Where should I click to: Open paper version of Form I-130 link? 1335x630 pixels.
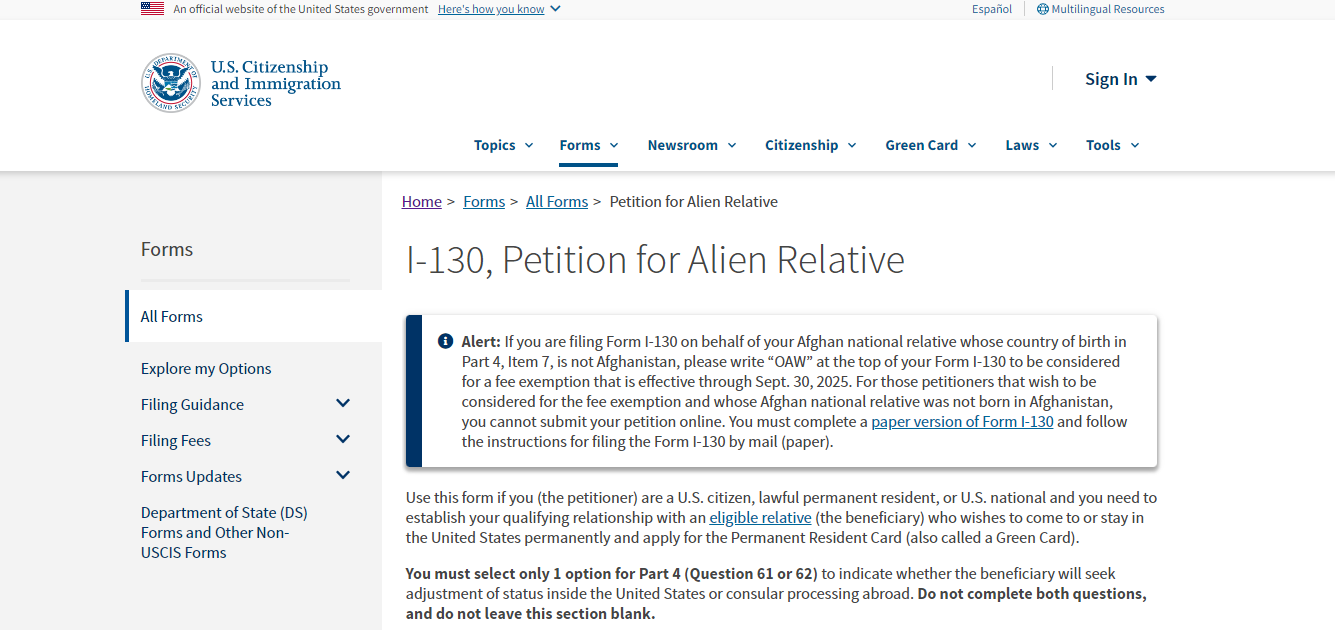pyautogui.click(x=962, y=421)
